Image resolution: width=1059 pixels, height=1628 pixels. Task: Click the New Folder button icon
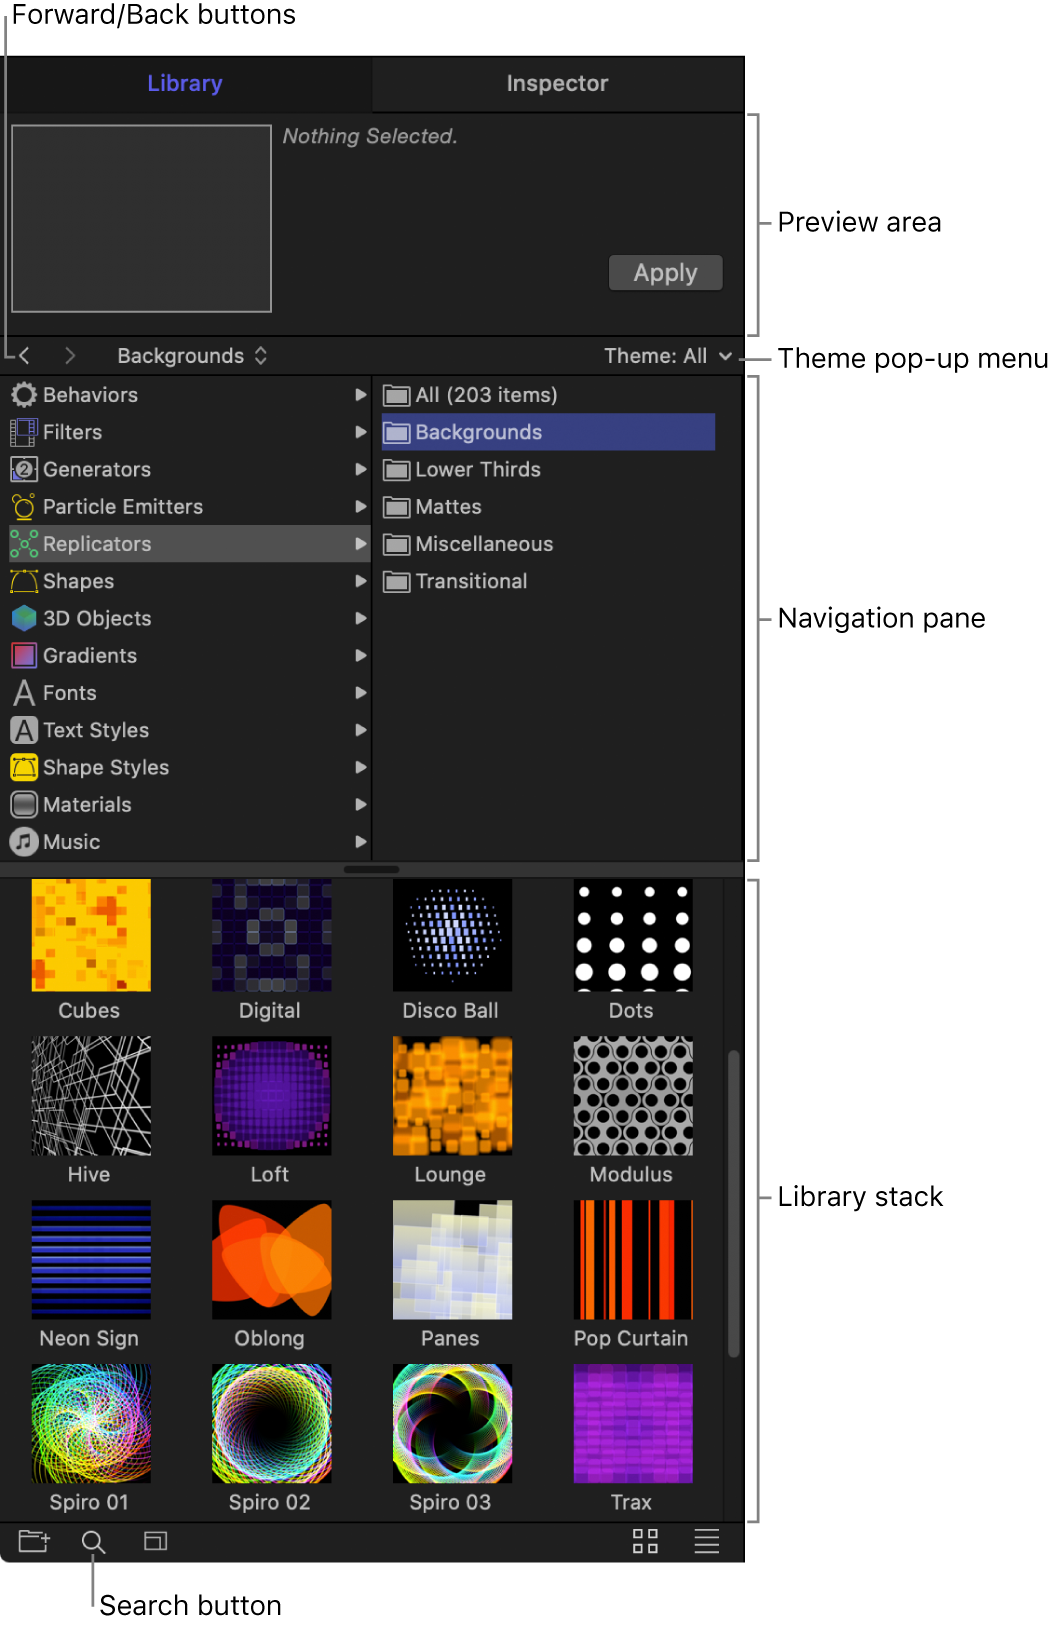(x=34, y=1541)
